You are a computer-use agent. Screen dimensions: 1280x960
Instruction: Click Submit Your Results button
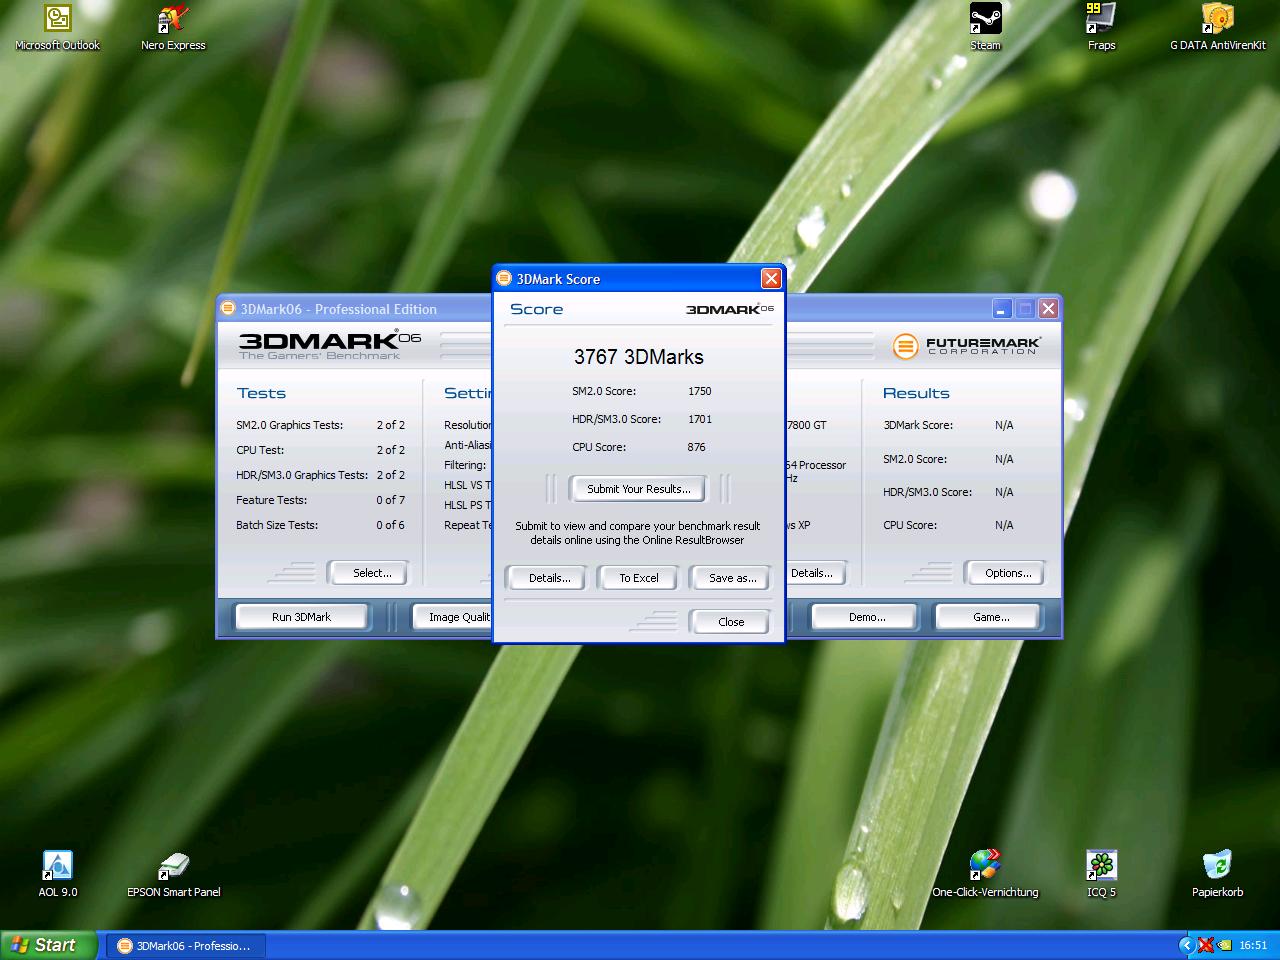coord(638,489)
